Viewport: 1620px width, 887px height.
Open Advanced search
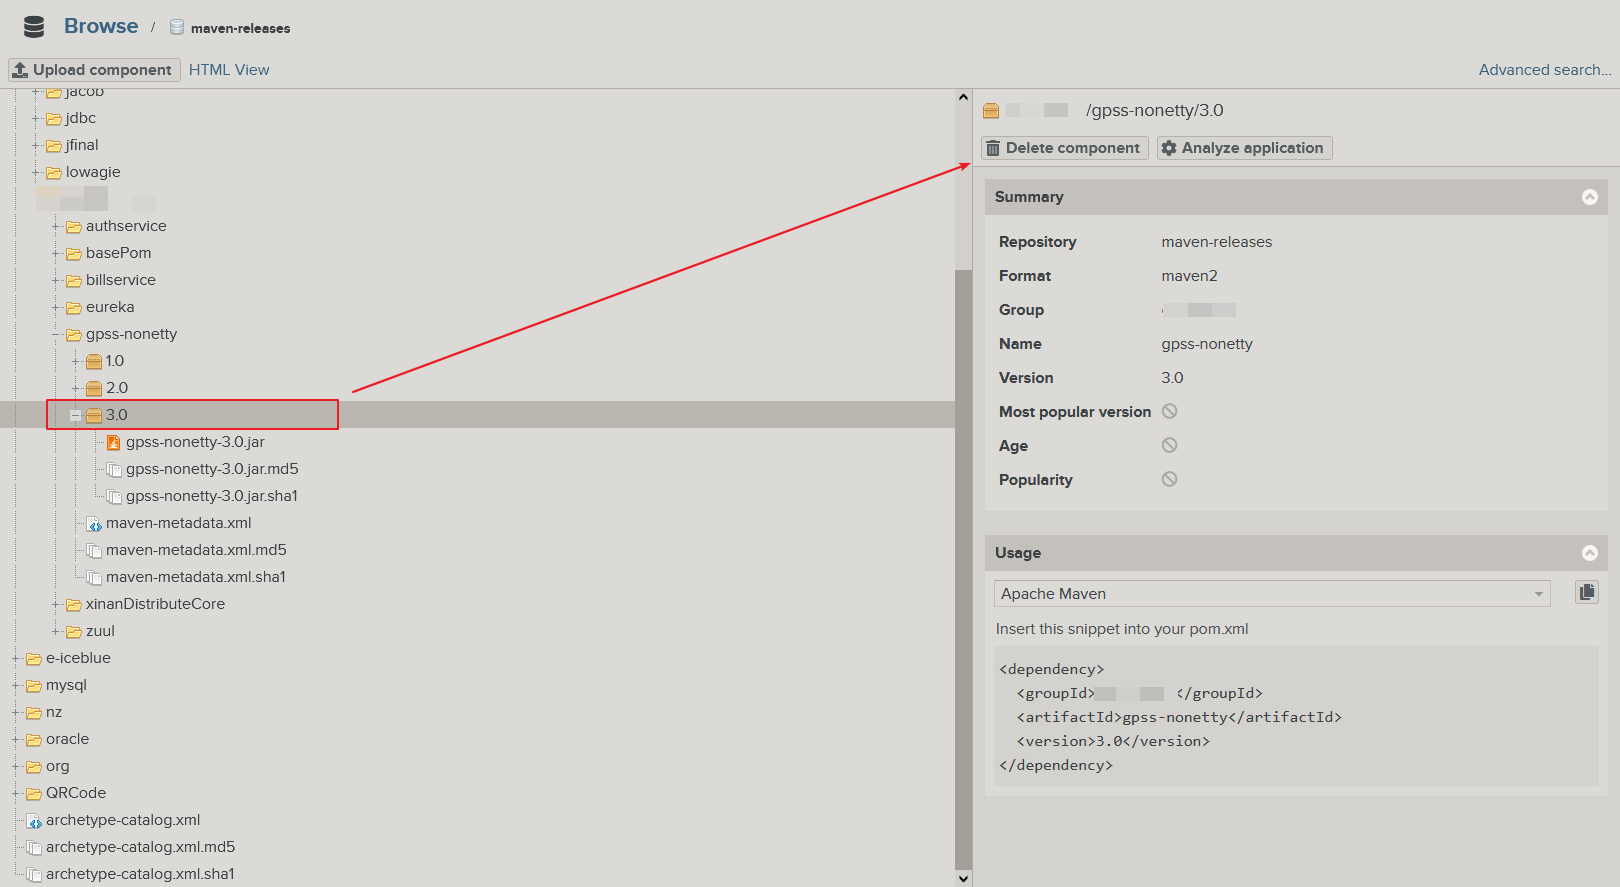1545,70
